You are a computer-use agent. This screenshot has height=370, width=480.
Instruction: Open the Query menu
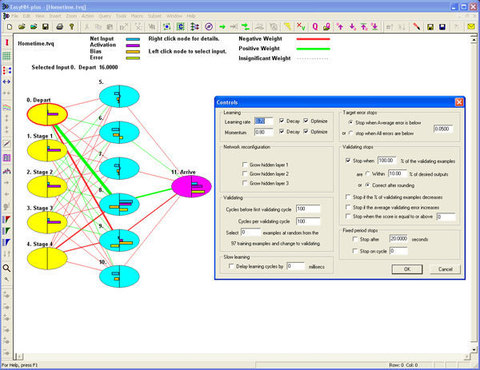105,16
